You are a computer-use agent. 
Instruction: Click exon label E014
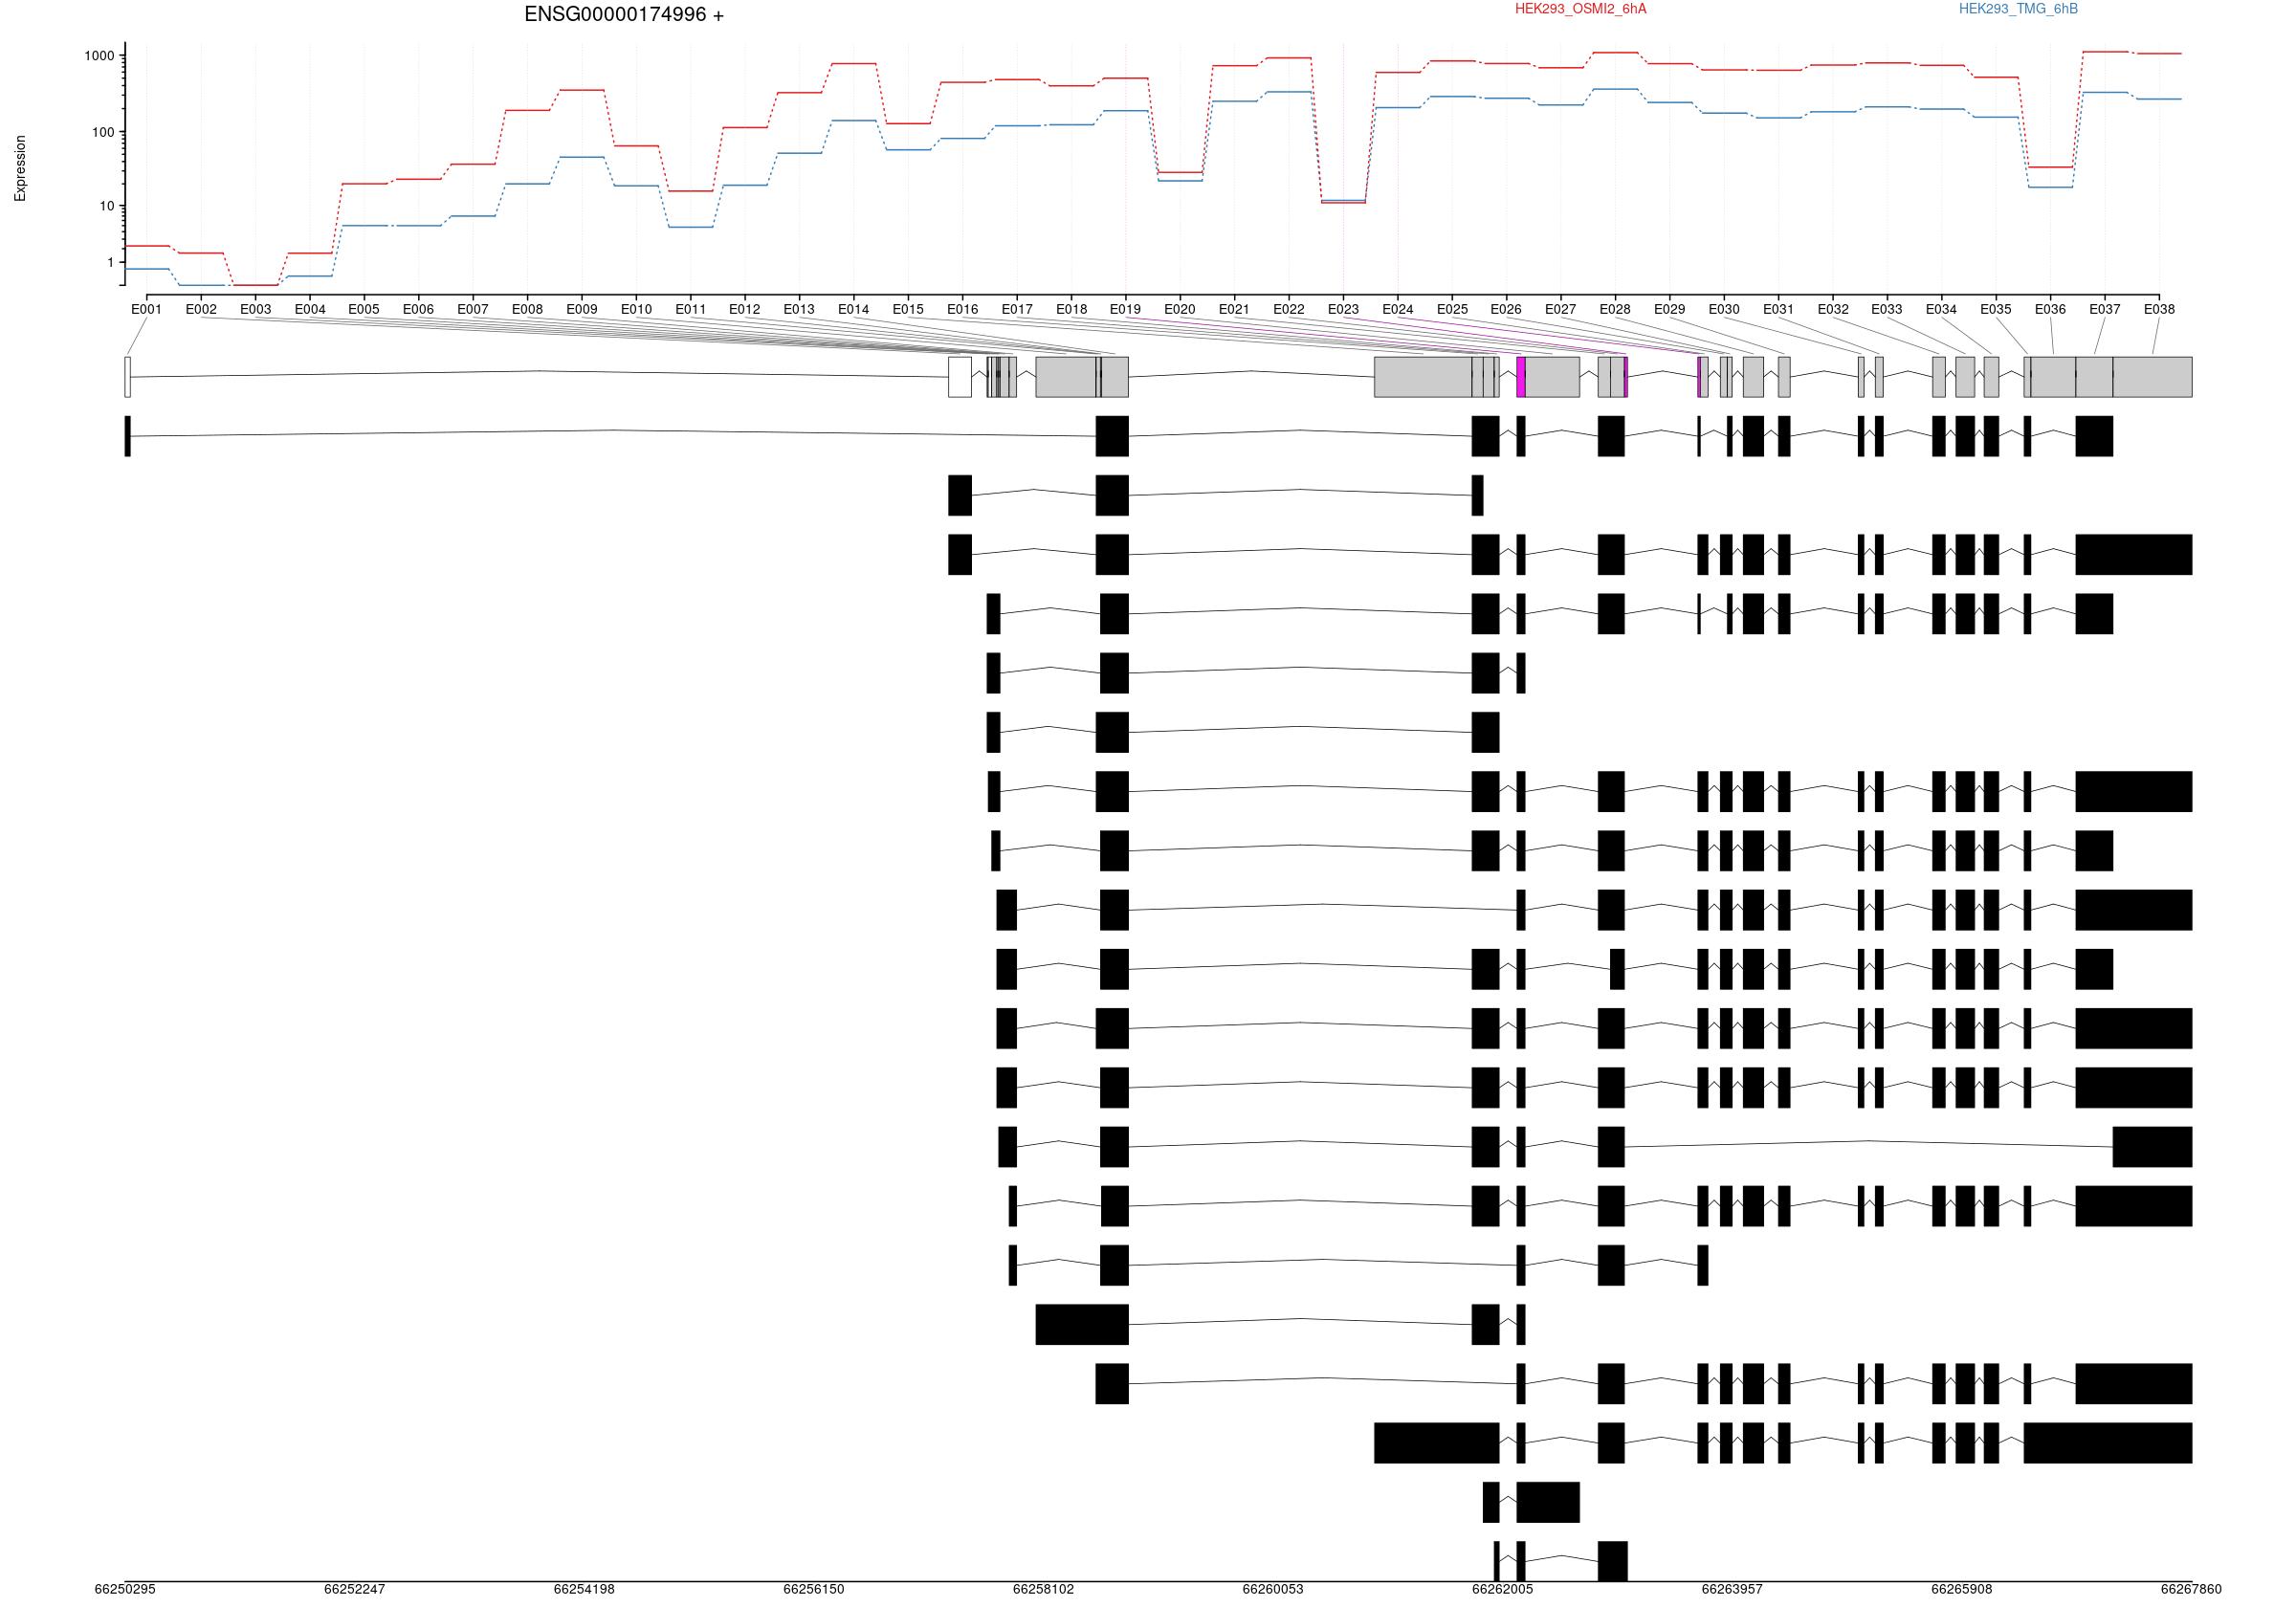(x=854, y=309)
